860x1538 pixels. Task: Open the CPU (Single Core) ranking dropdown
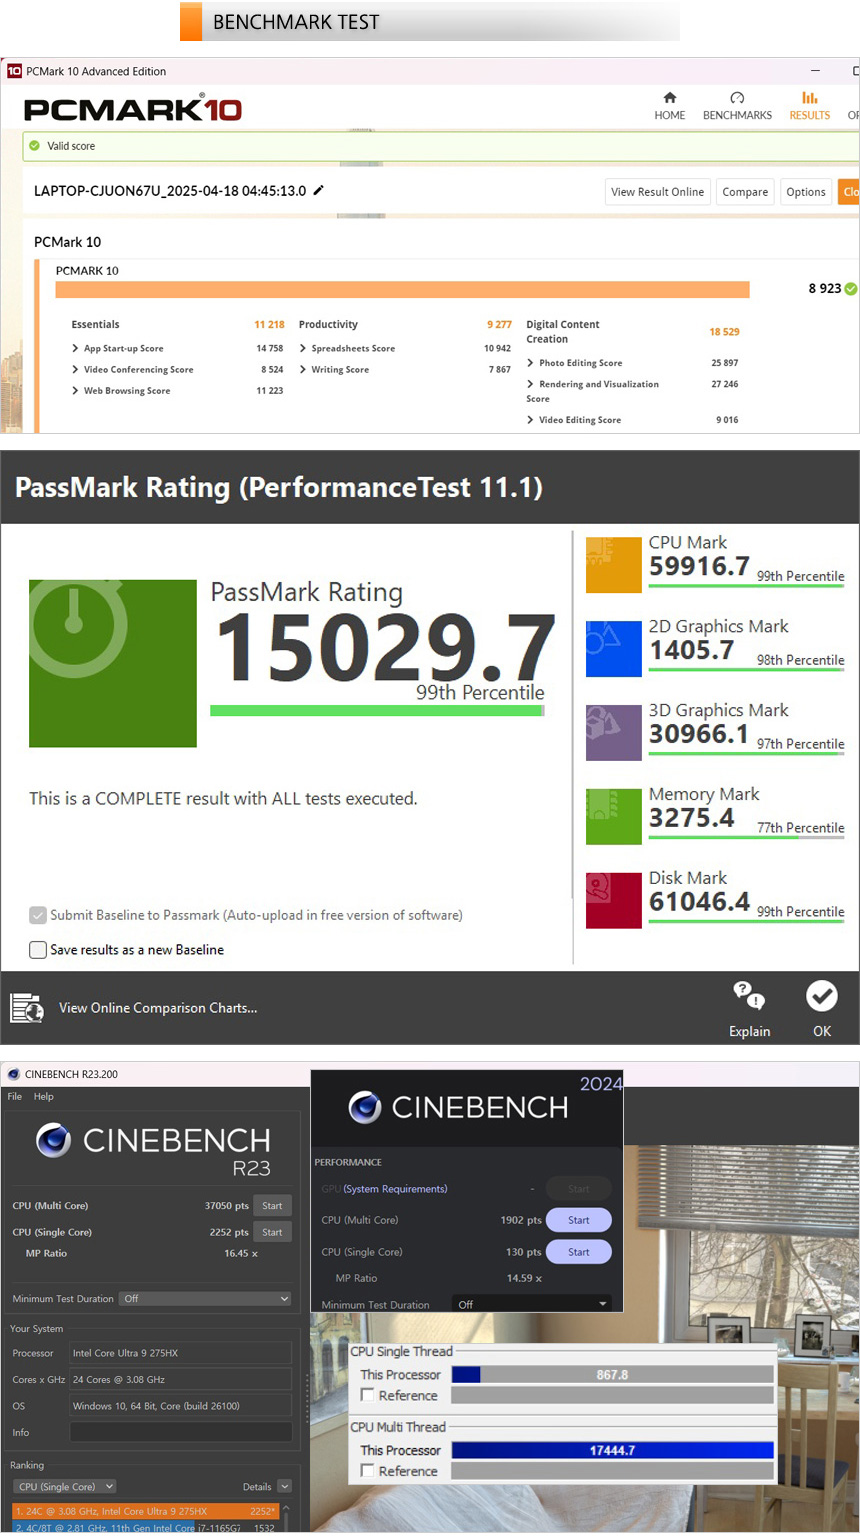67,1487
